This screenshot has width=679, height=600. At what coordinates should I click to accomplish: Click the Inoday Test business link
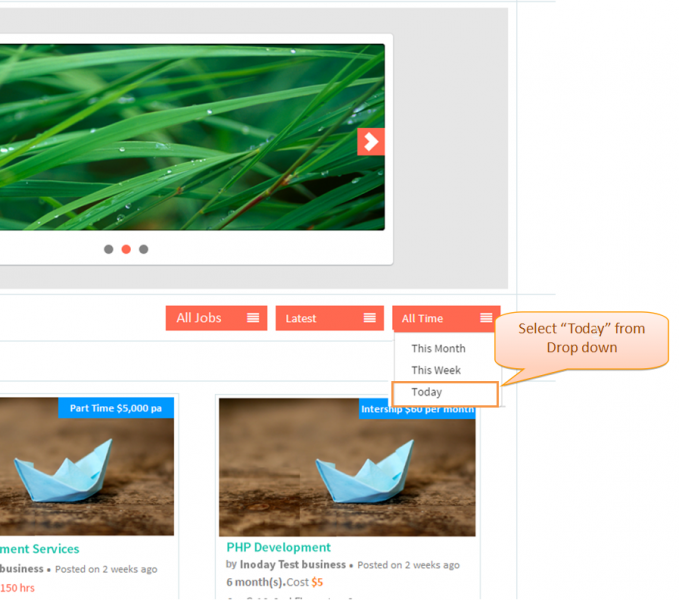coord(293,565)
